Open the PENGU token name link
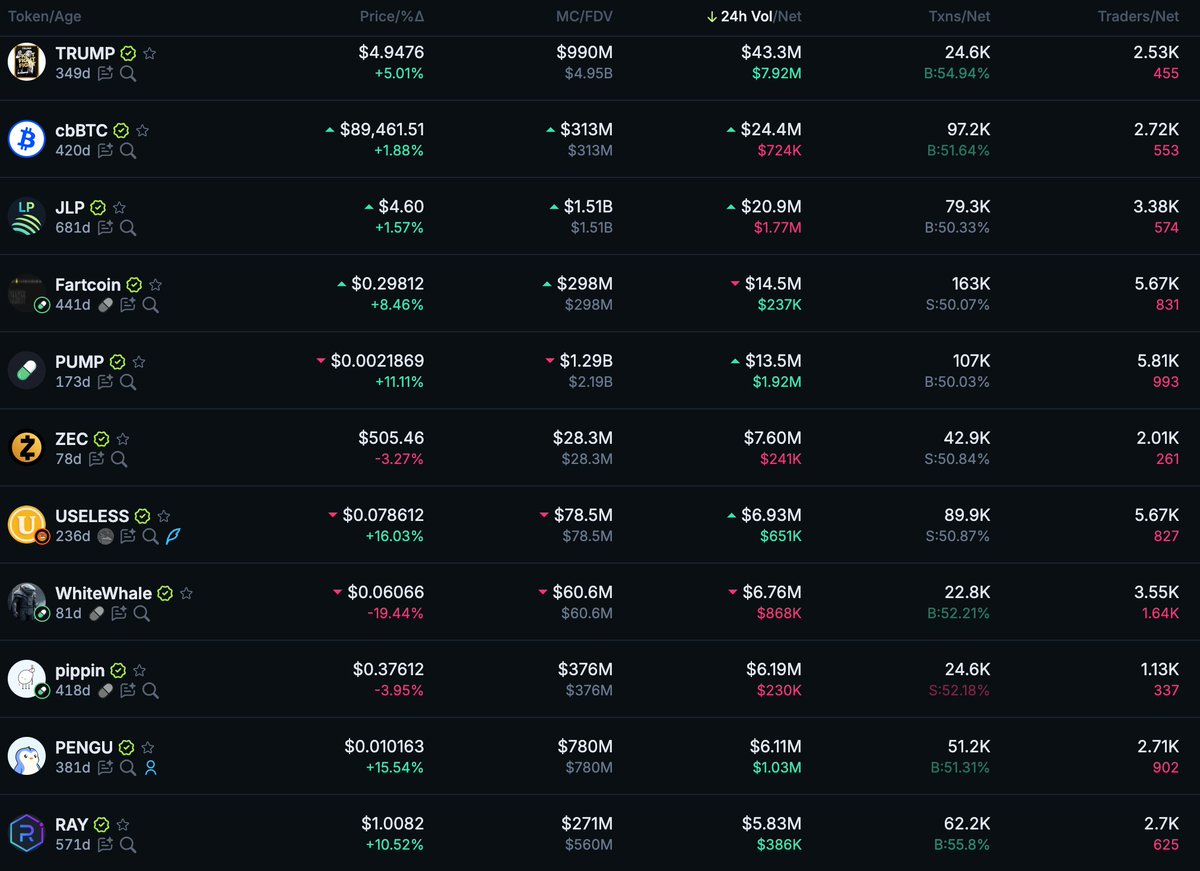The height and width of the screenshot is (871, 1200). point(84,747)
